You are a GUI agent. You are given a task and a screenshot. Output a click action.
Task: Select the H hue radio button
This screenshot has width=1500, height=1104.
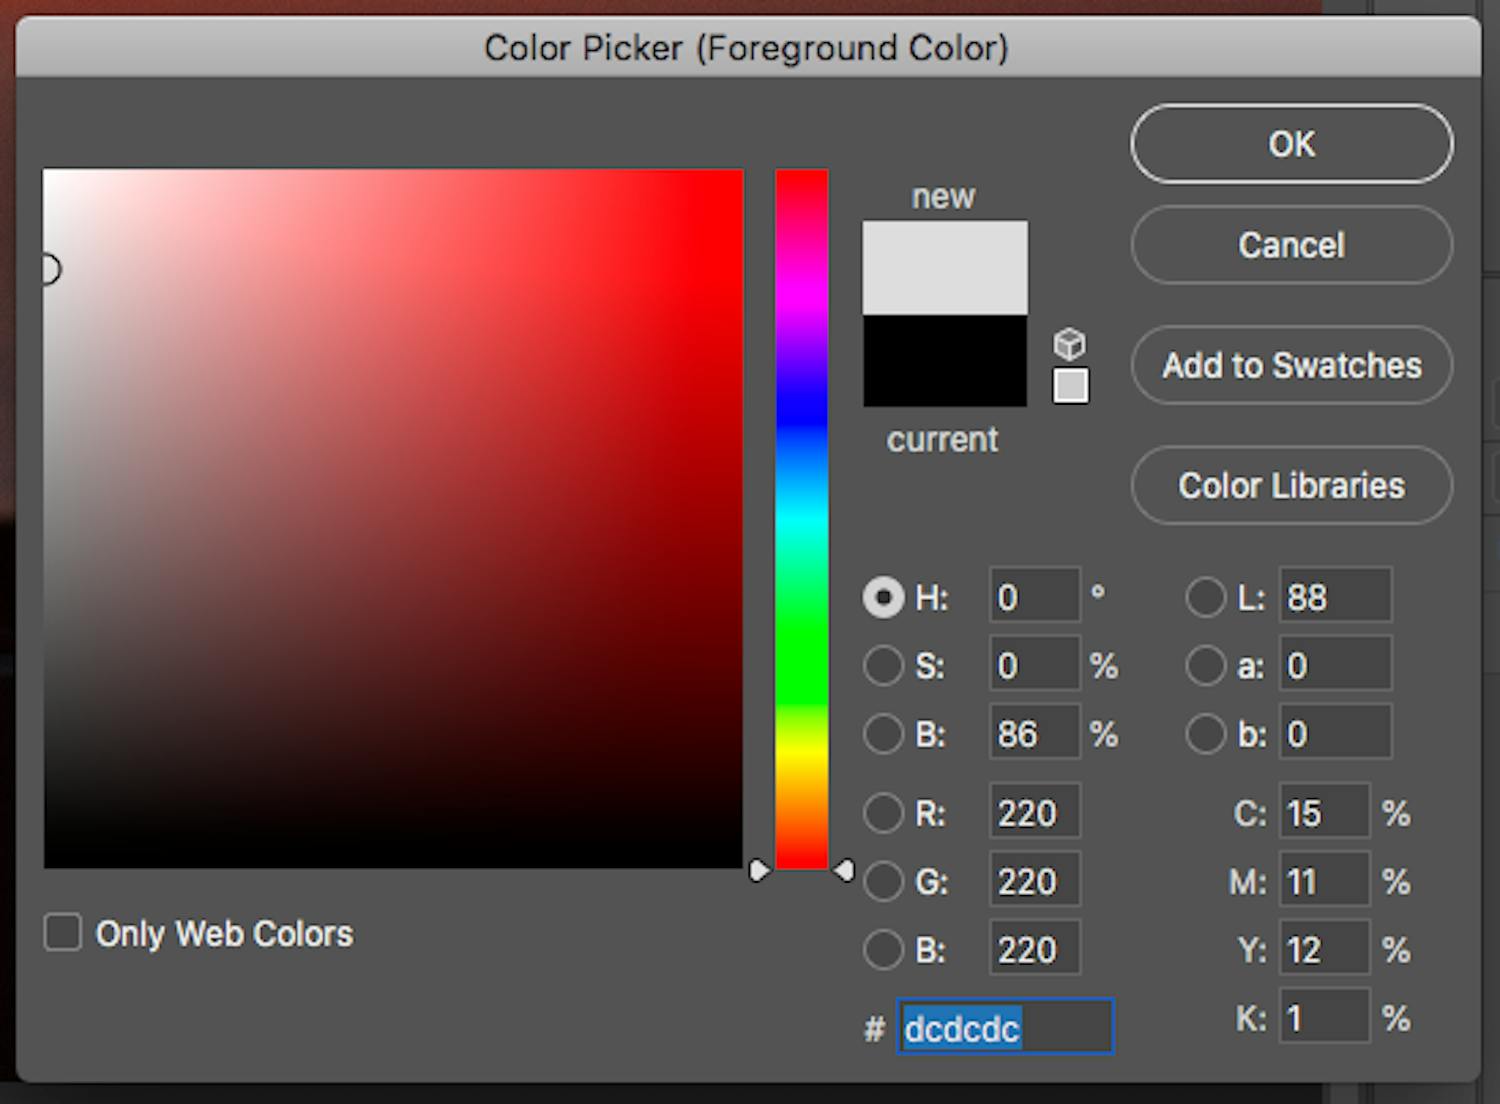[883, 597]
